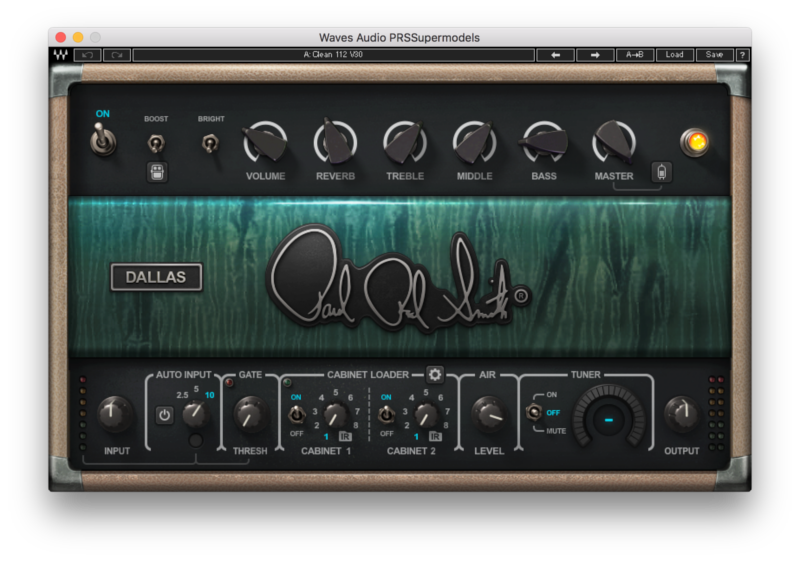800x561 pixels.
Task: Click the output level LED meter
Action: [716, 414]
